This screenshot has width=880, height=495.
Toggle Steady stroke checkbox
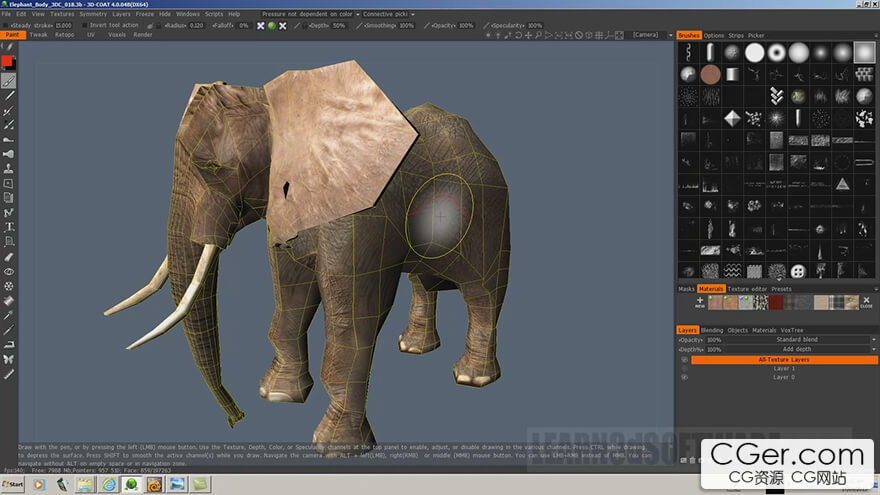tap(6, 25)
